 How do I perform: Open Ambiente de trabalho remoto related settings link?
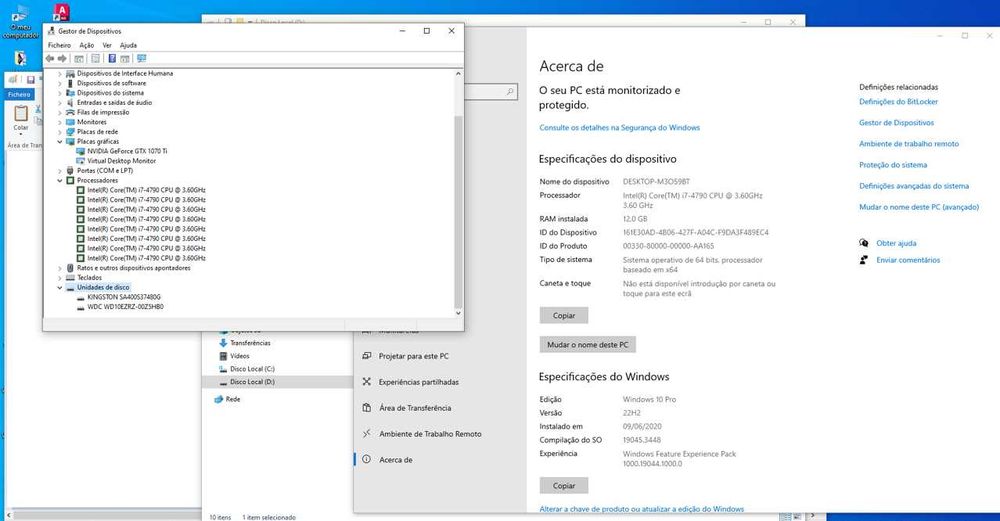tap(909, 143)
